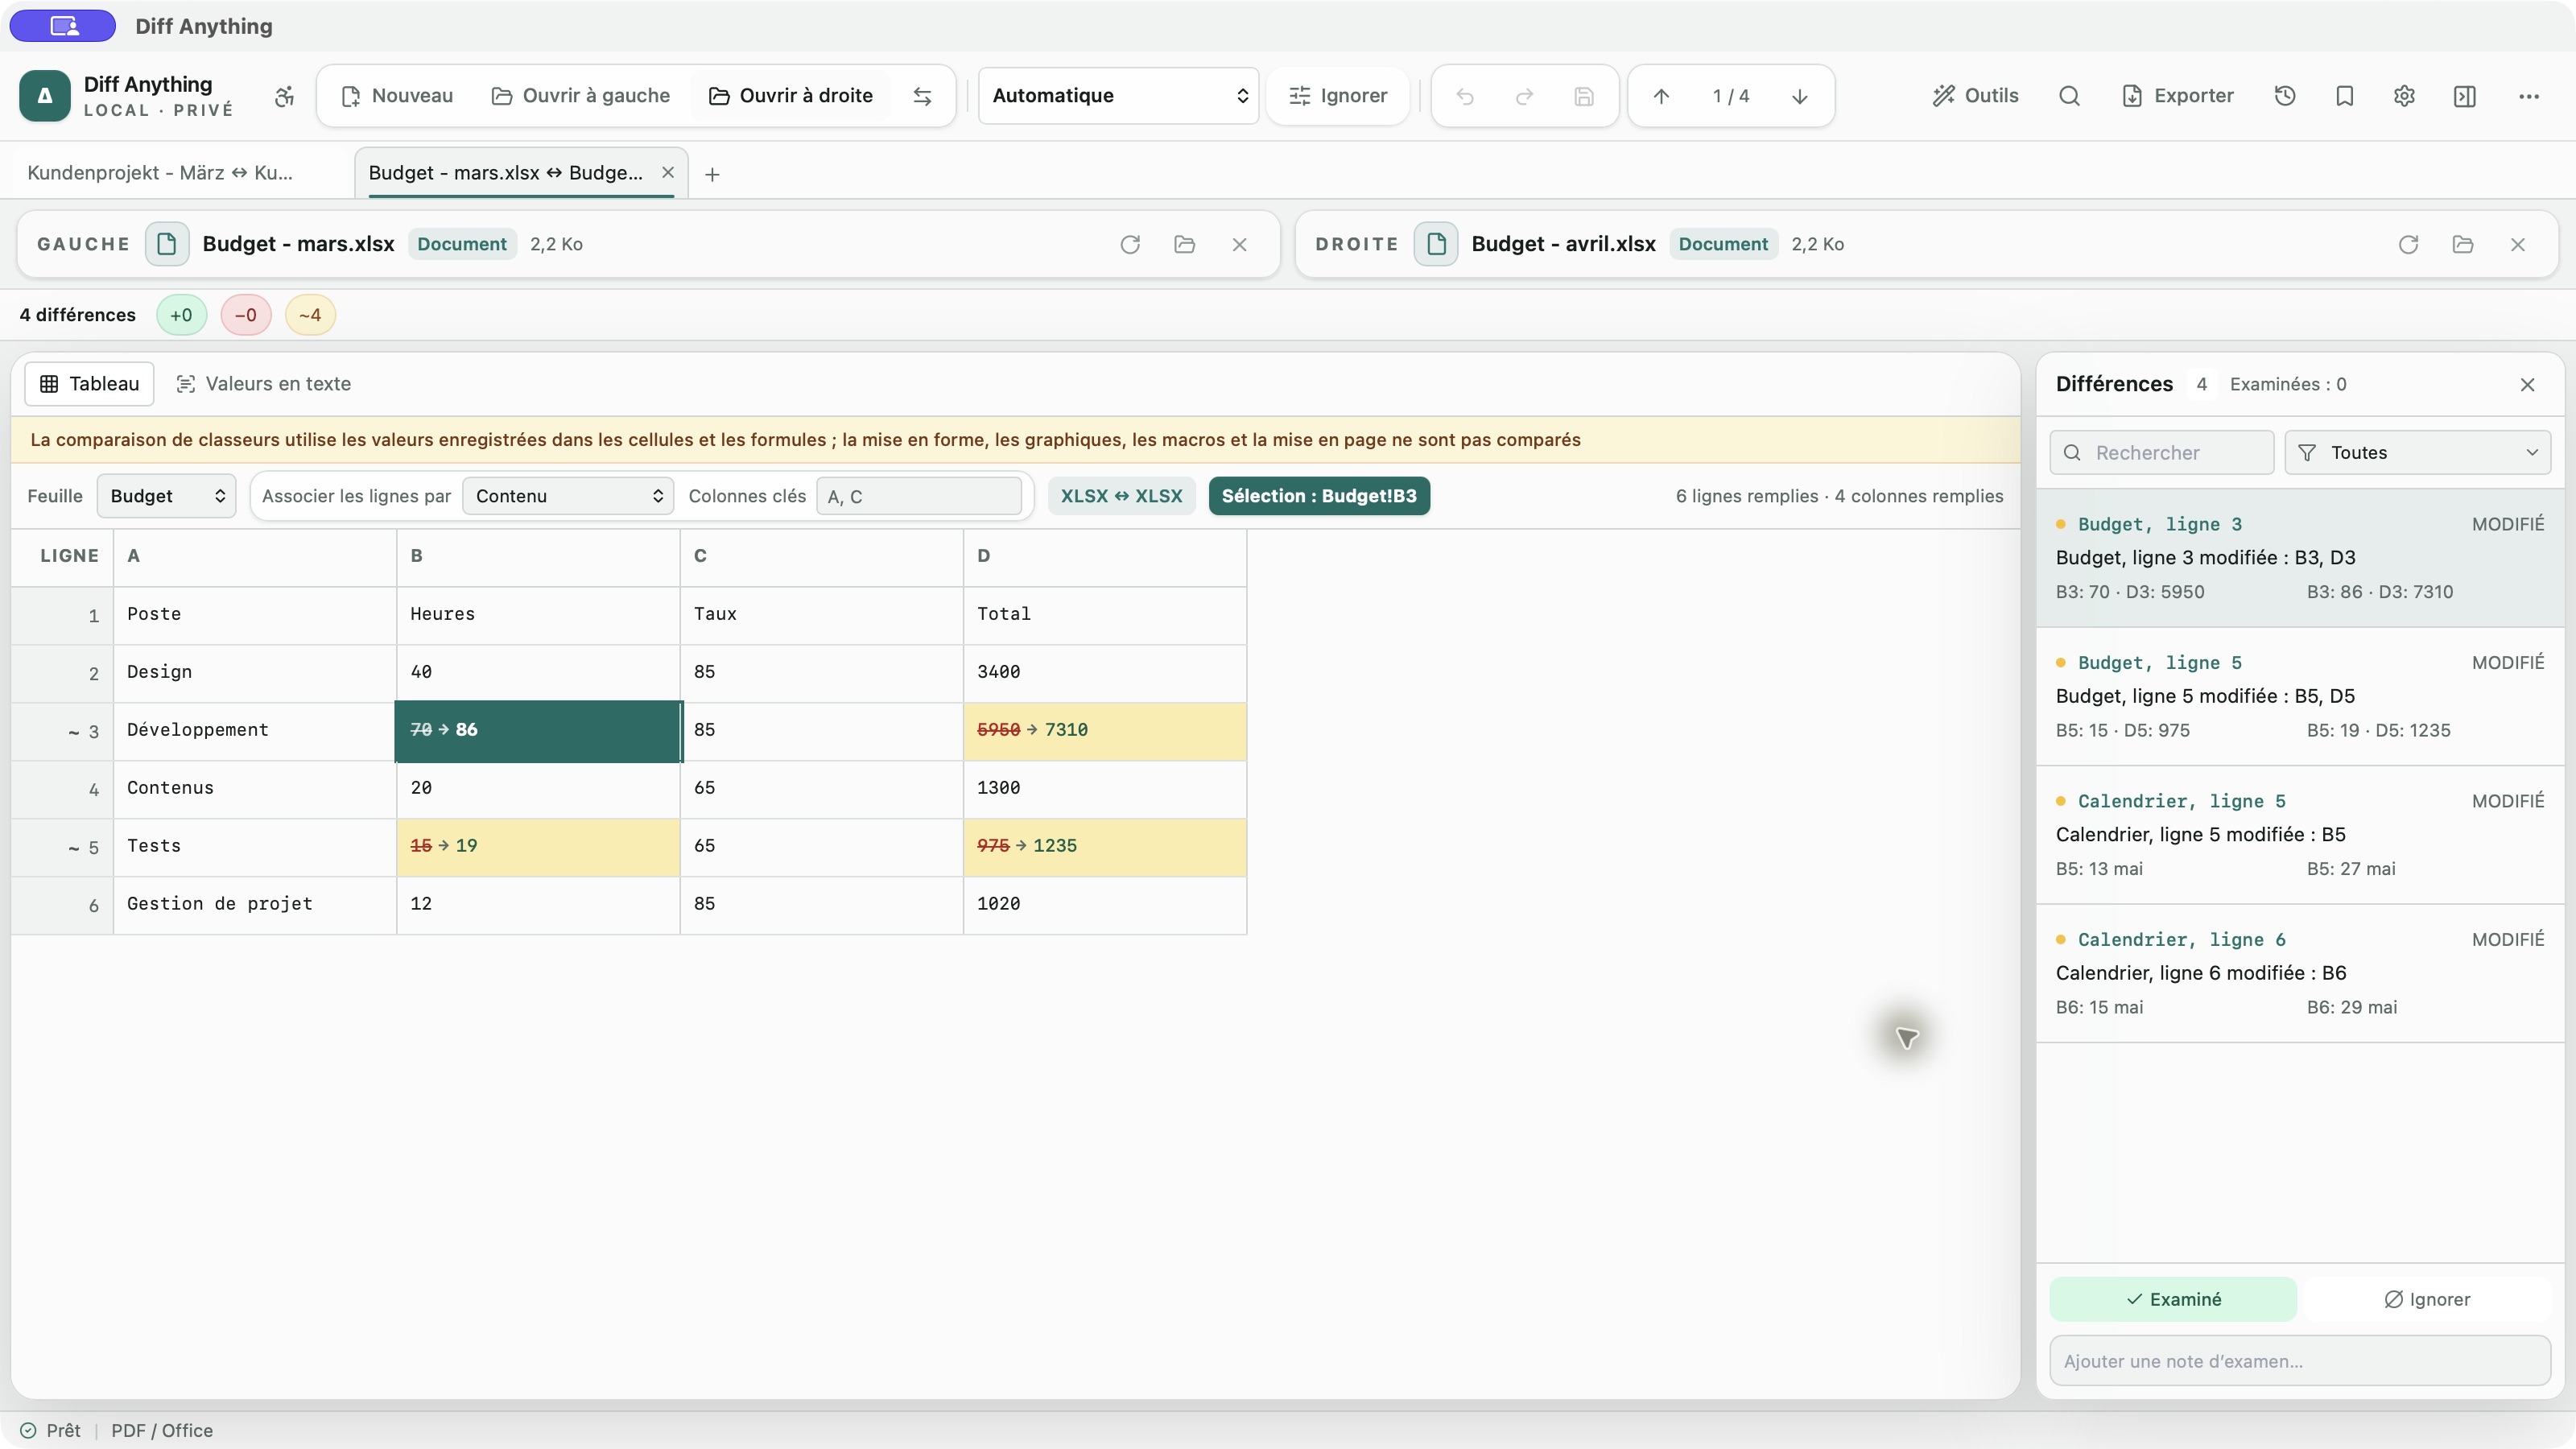This screenshot has width=2576, height=1449.
Task: Open the Ignorer options button in toolbar
Action: pos(1338,96)
